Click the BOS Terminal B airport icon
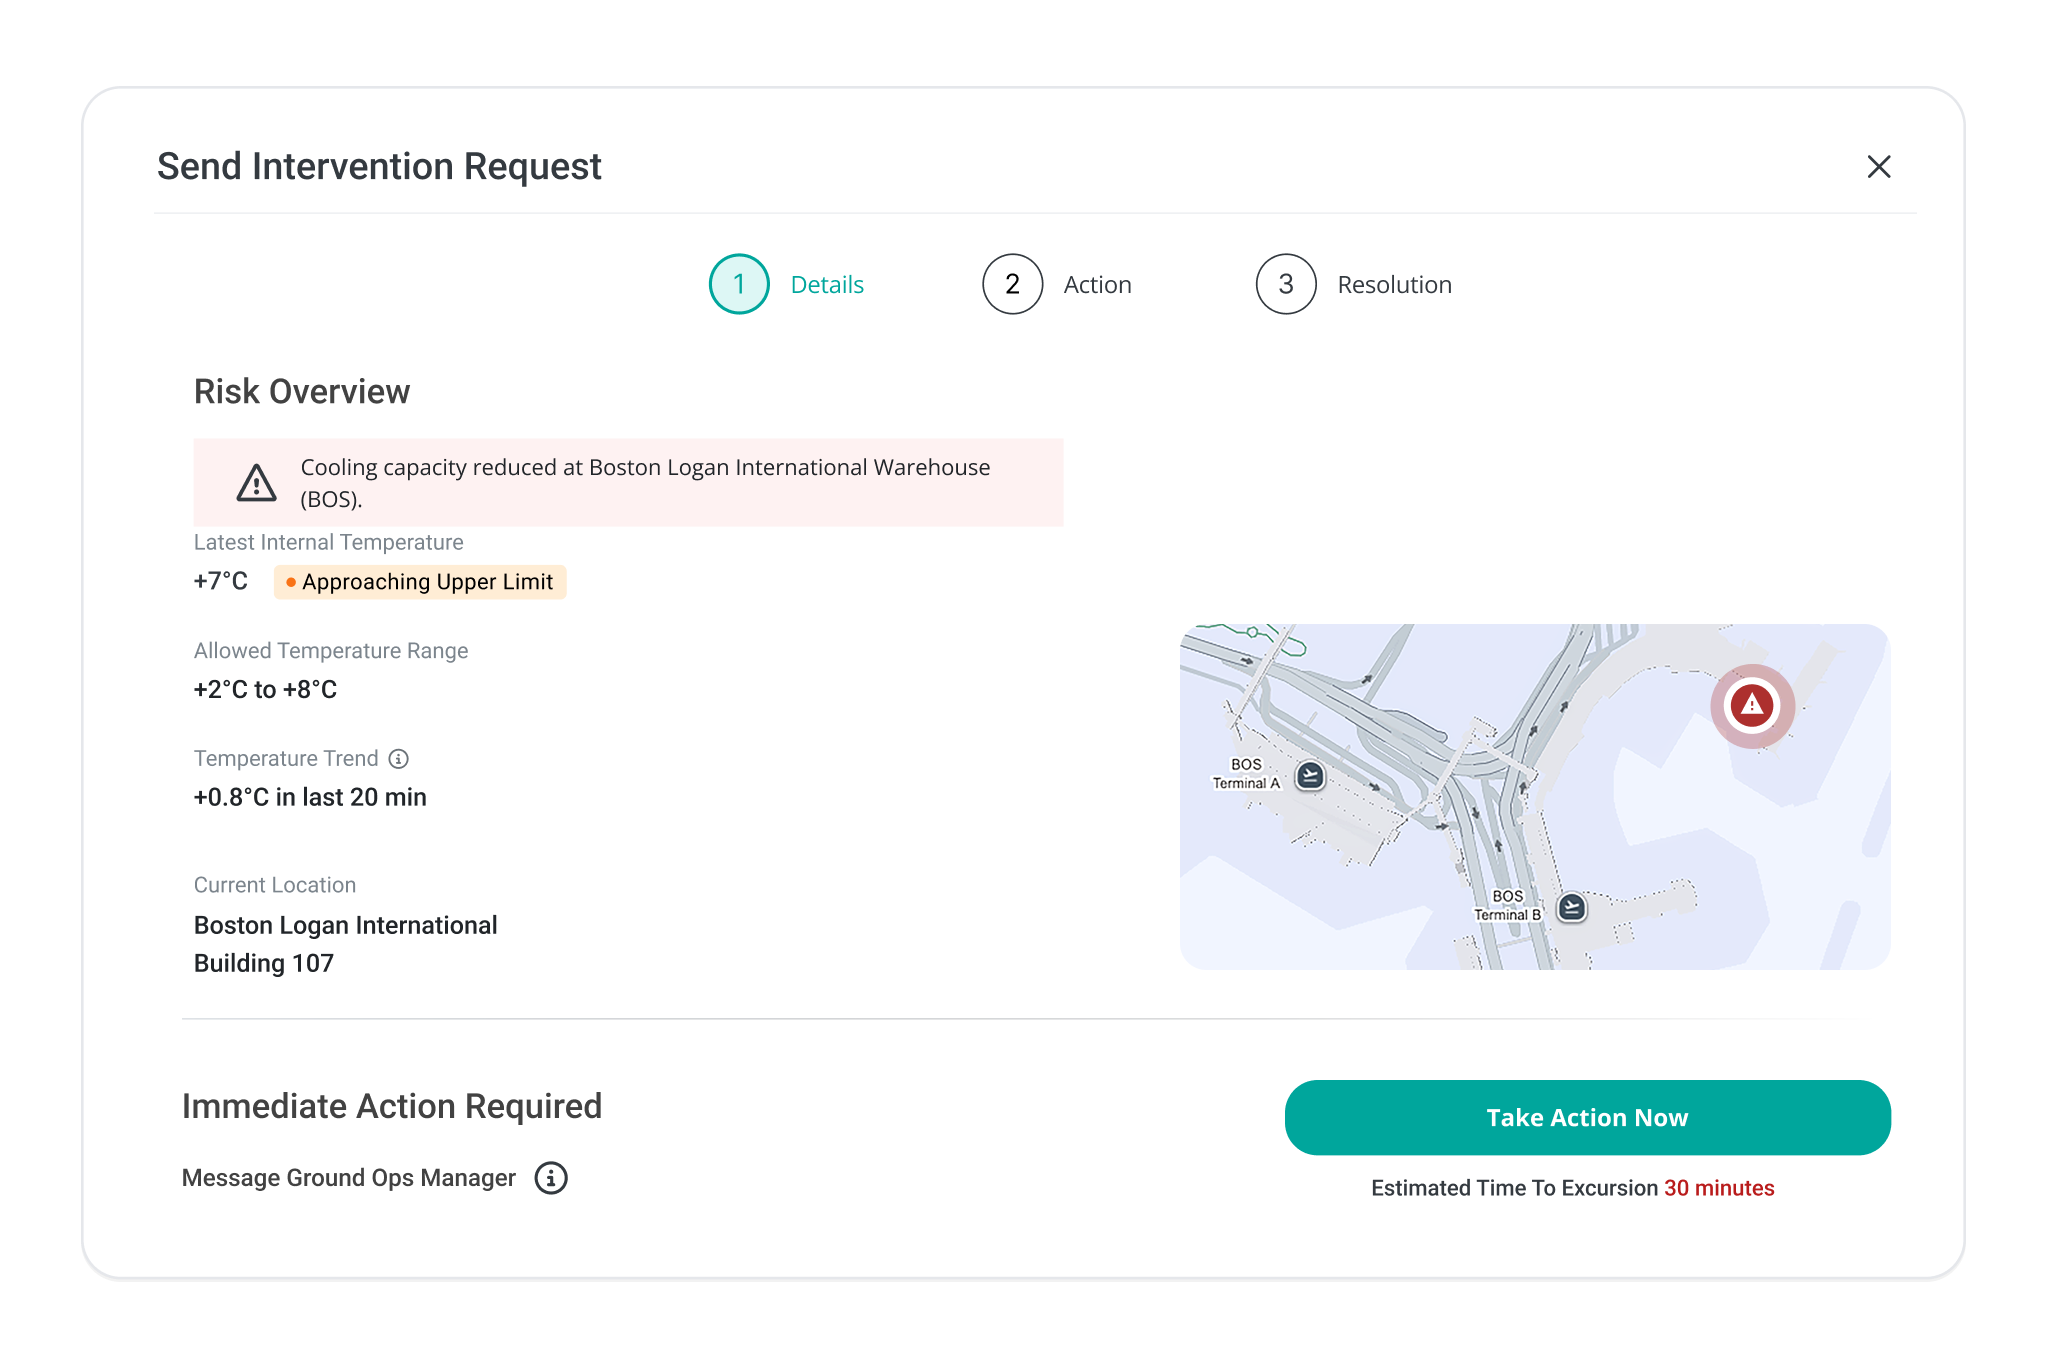The height and width of the screenshot is (1365, 2047). pyautogui.click(x=1572, y=907)
